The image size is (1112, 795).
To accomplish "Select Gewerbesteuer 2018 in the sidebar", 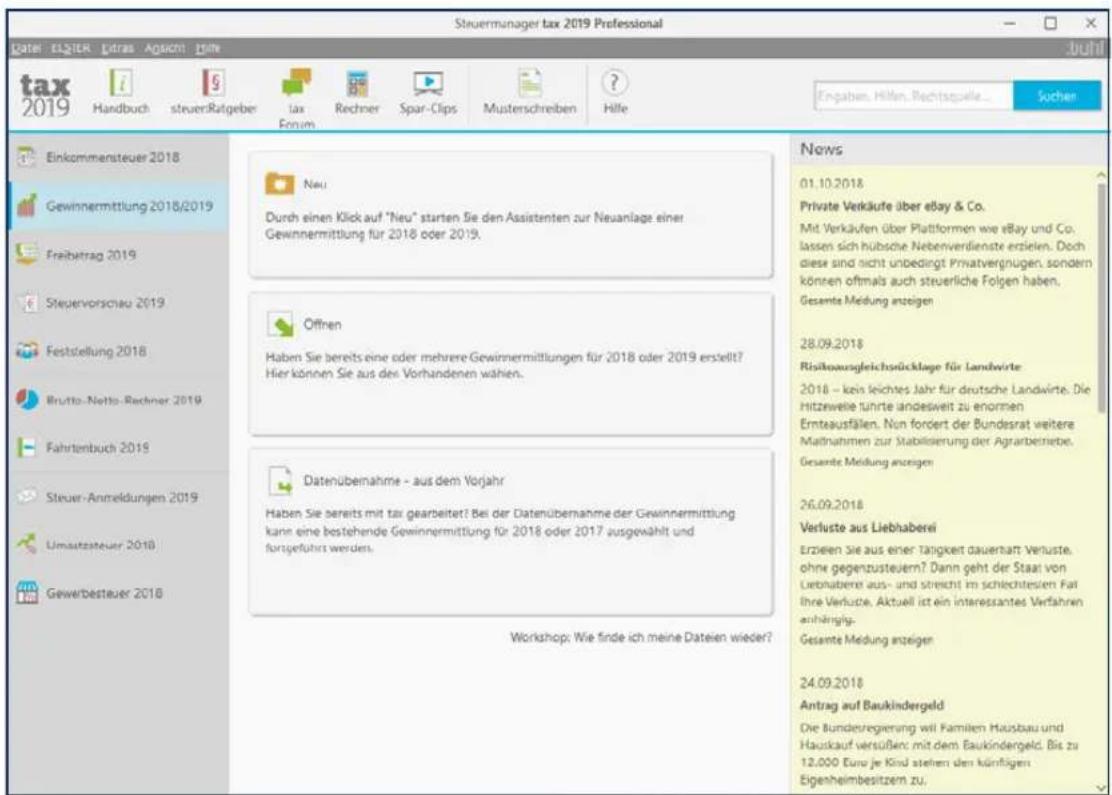I will 119,593.
